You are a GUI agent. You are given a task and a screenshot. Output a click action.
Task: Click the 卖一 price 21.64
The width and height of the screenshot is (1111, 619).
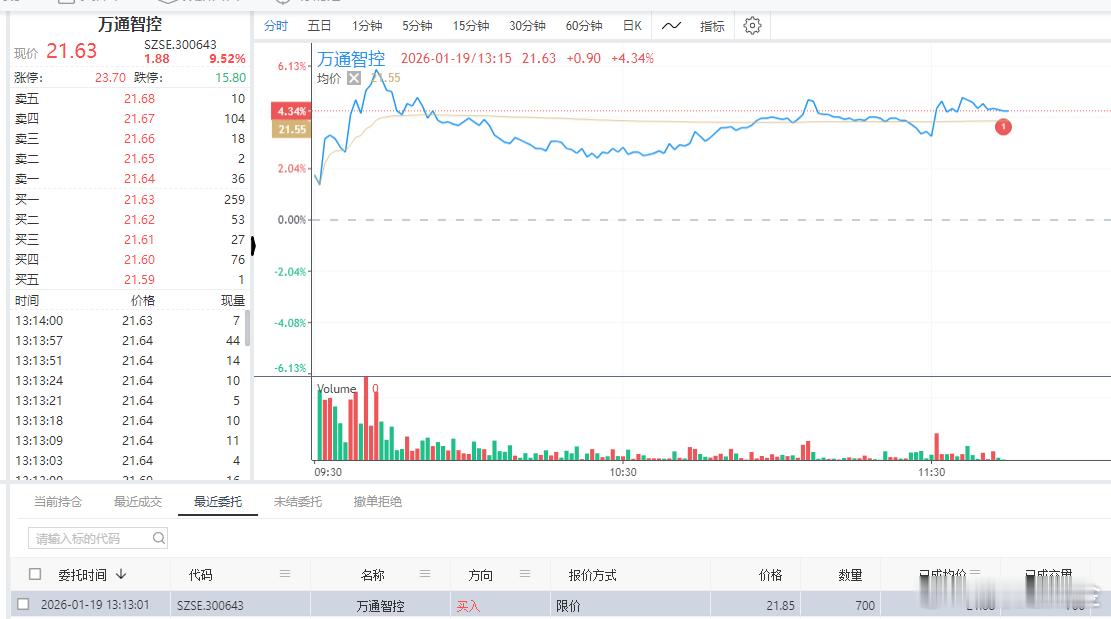139,178
